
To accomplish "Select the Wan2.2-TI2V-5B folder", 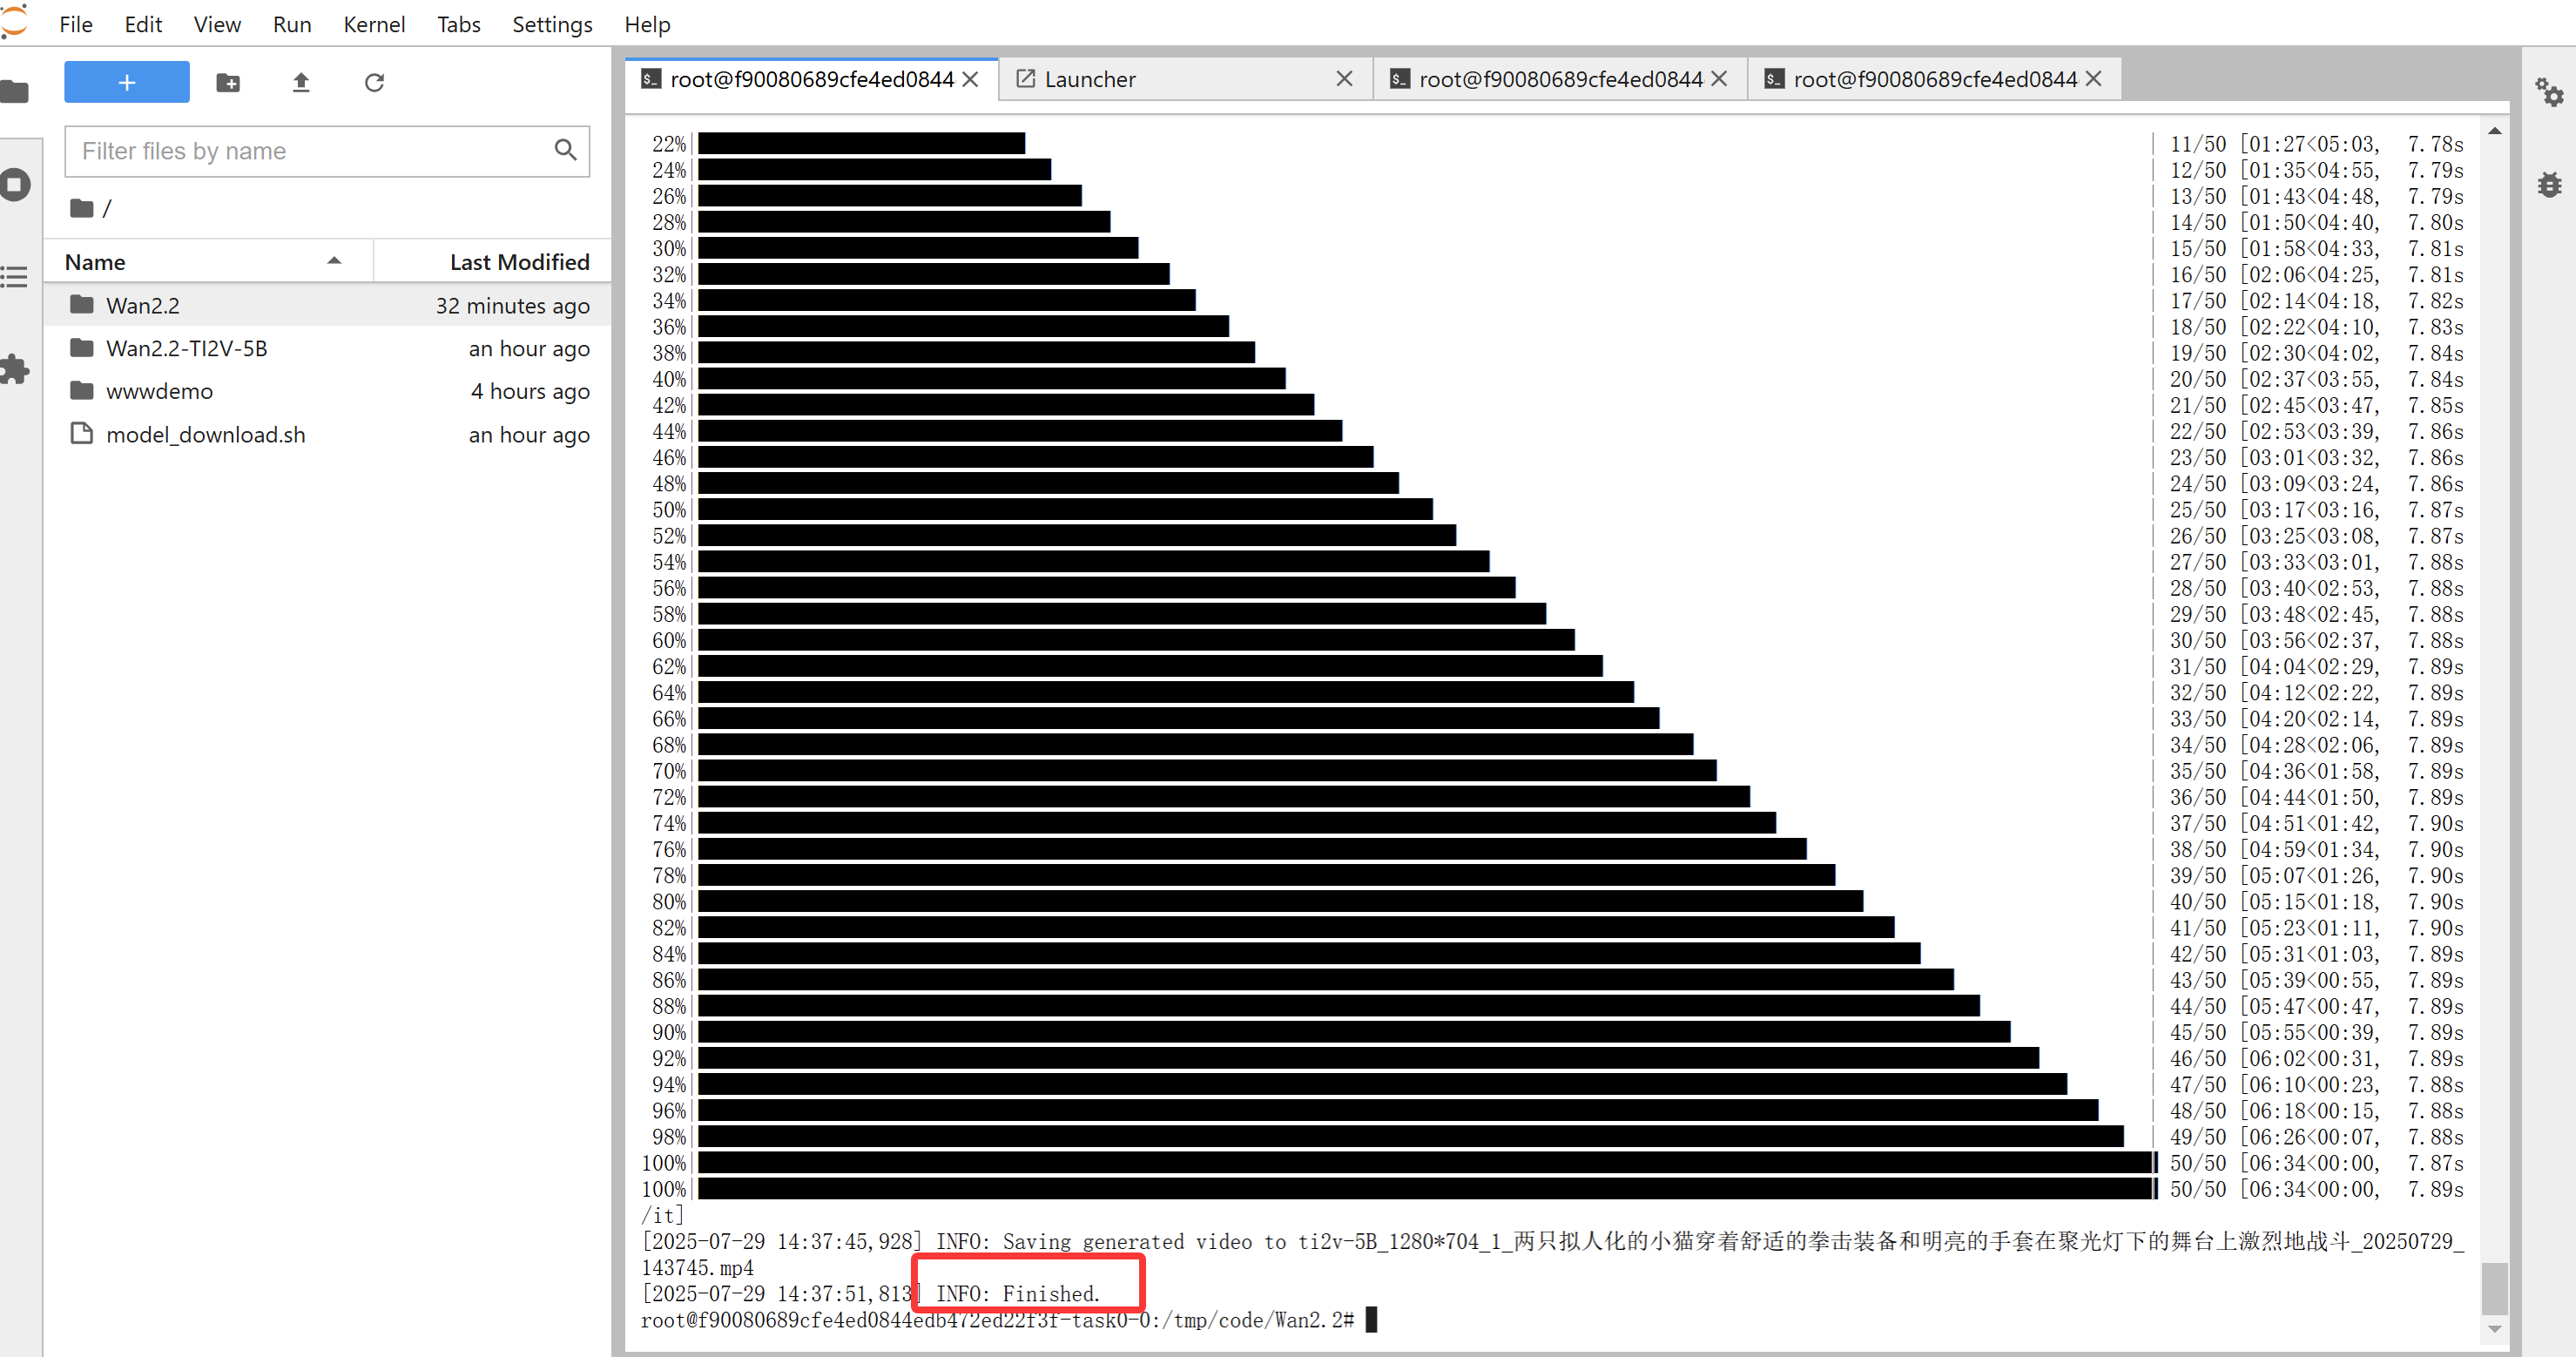I will pyautogui.click(x=327, y=348).
